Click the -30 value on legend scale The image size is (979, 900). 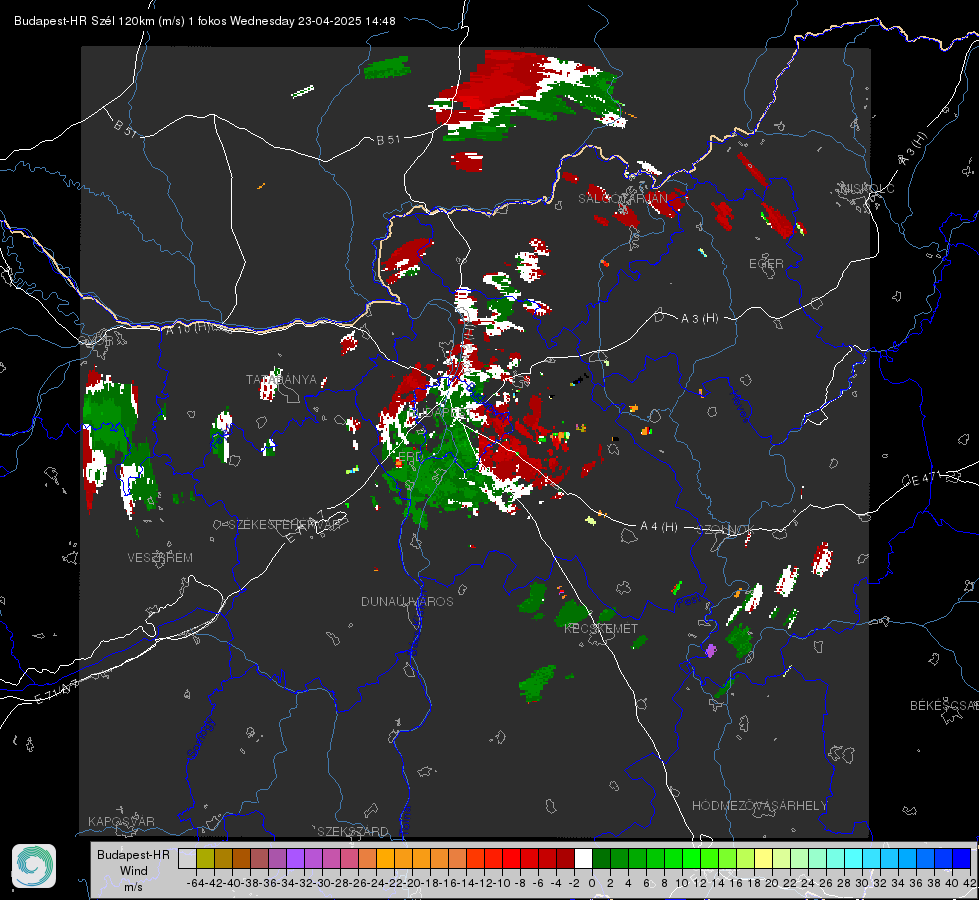pyautogui.click(x=323, y=883)
